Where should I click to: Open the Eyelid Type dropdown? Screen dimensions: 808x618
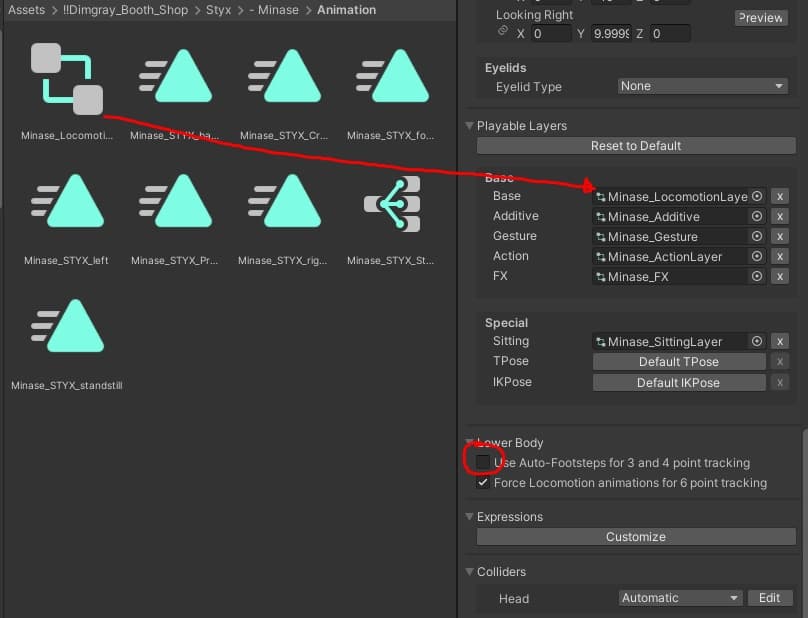click(702, 86)
